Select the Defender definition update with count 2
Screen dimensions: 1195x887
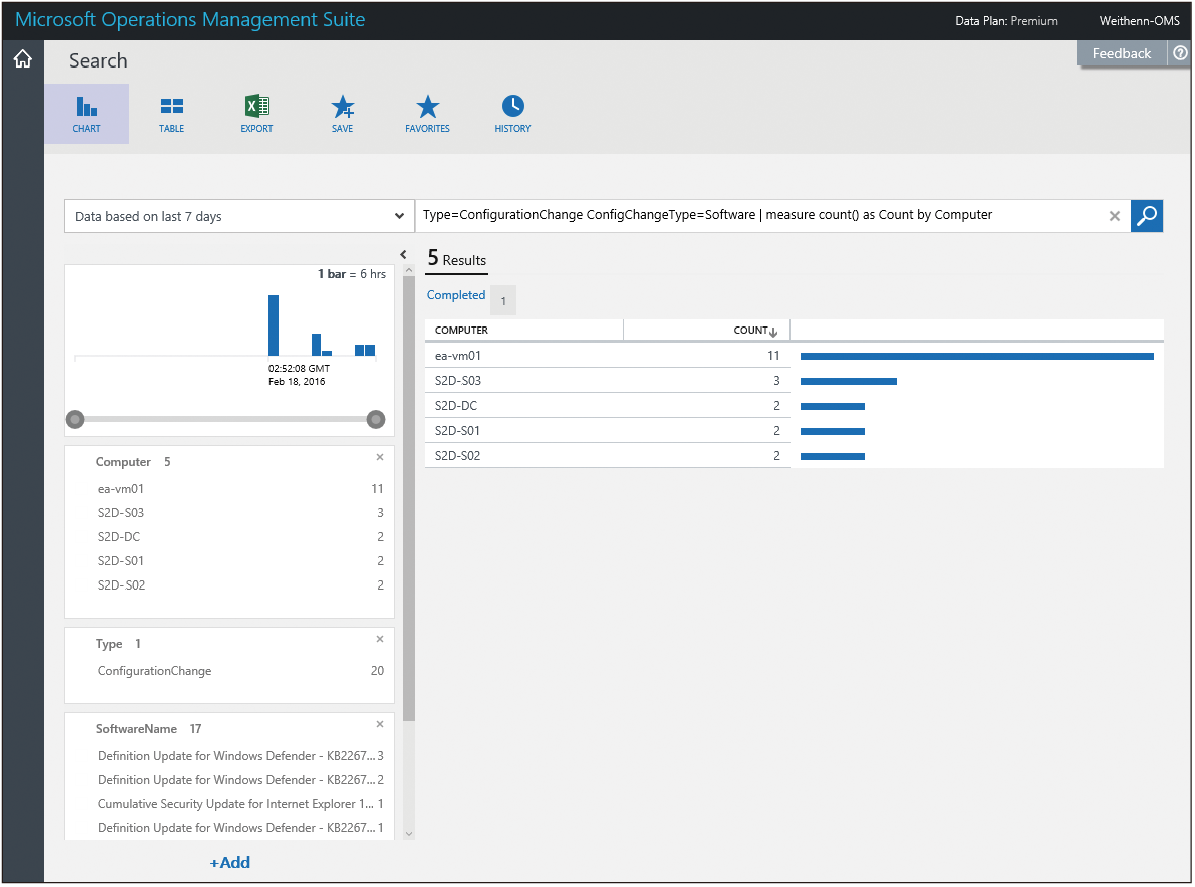pyautogui.click(x=240, y=780)
